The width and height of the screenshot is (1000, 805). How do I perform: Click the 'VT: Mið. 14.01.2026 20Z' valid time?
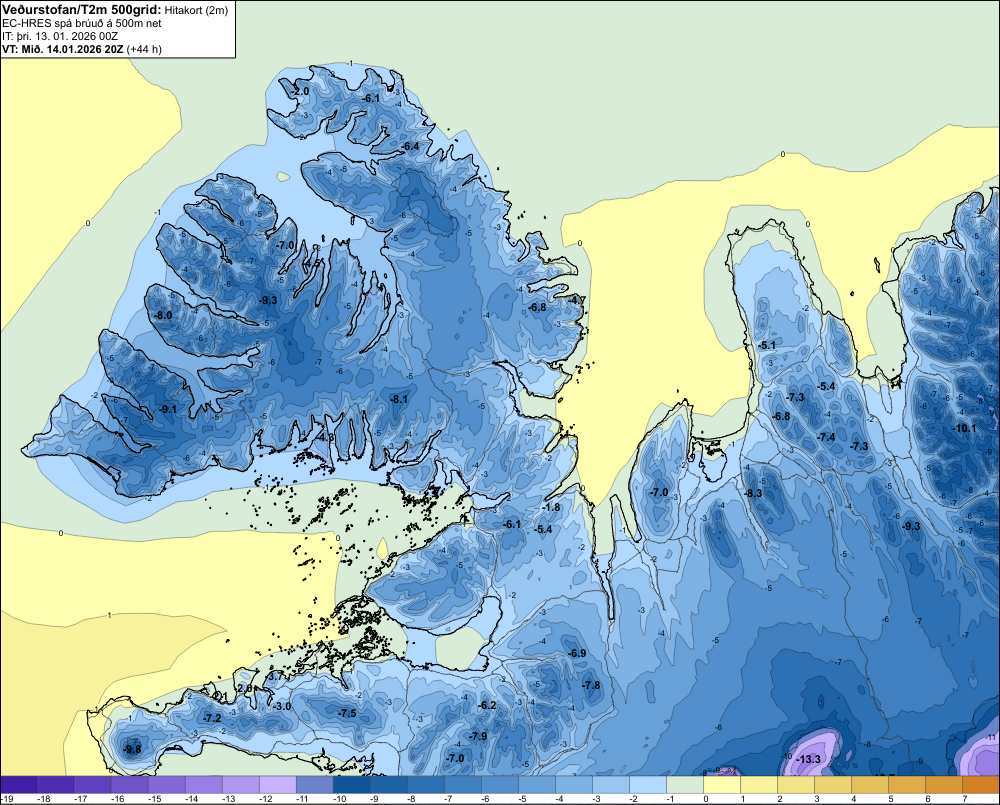point(63,49)
